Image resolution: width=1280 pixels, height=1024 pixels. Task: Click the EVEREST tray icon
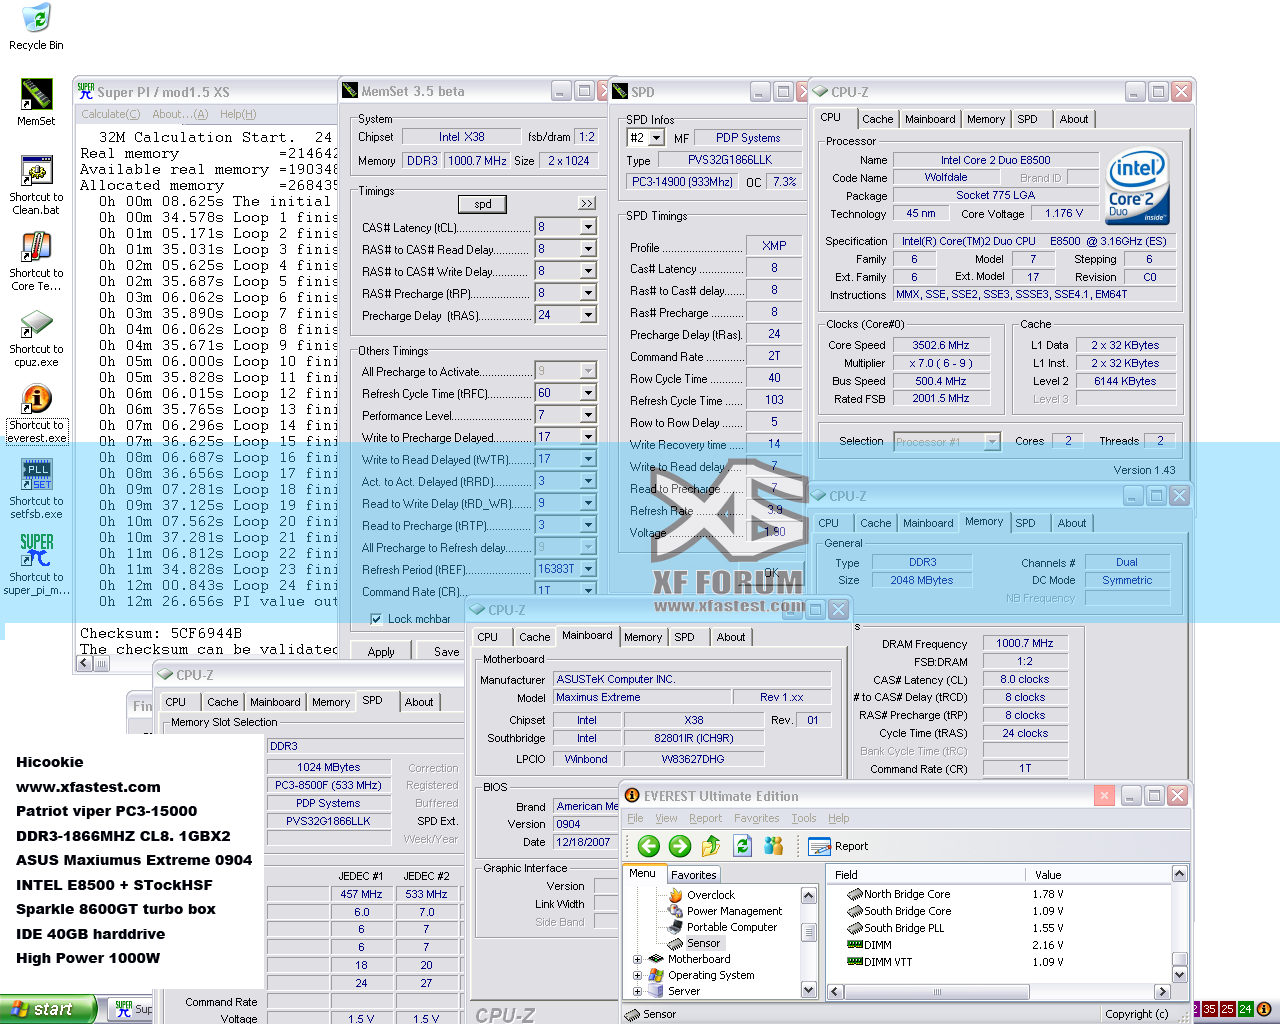pos(1263,1009)
